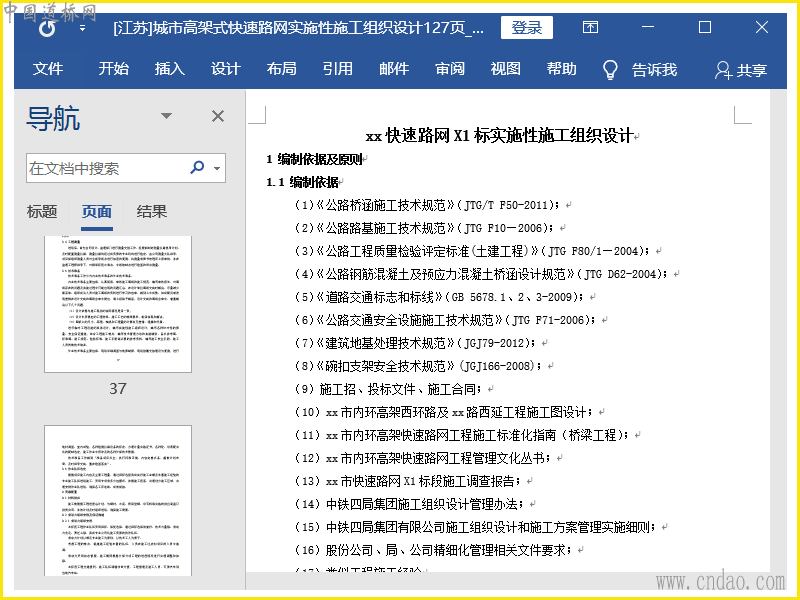
Task: Open navigation pane options dropdown arrow
Action: (166, 116)
